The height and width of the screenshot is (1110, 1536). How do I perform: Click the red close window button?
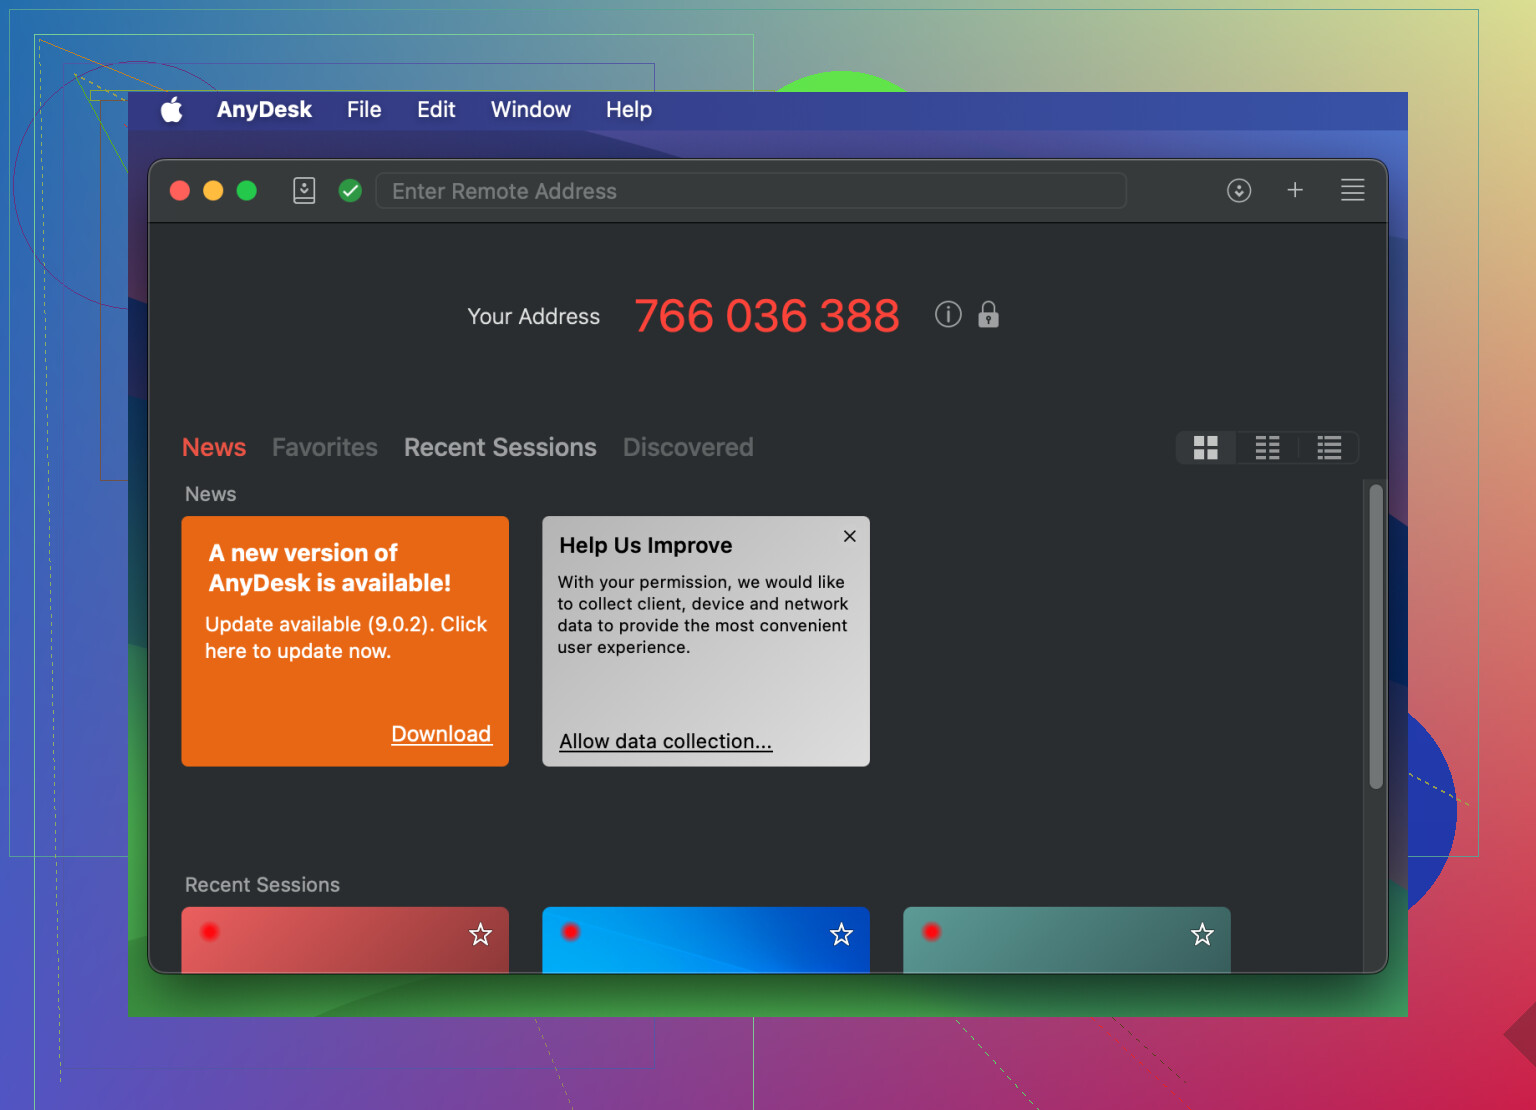[180, 190]
